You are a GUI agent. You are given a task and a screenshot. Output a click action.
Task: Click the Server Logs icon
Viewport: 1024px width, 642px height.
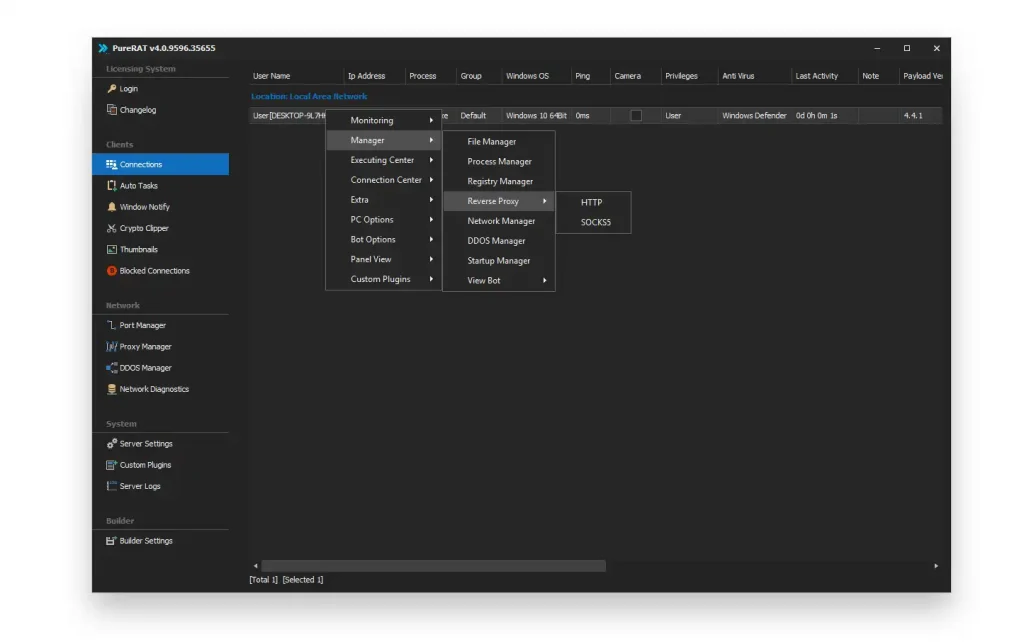pyautogui.click(x=112, y=487)
